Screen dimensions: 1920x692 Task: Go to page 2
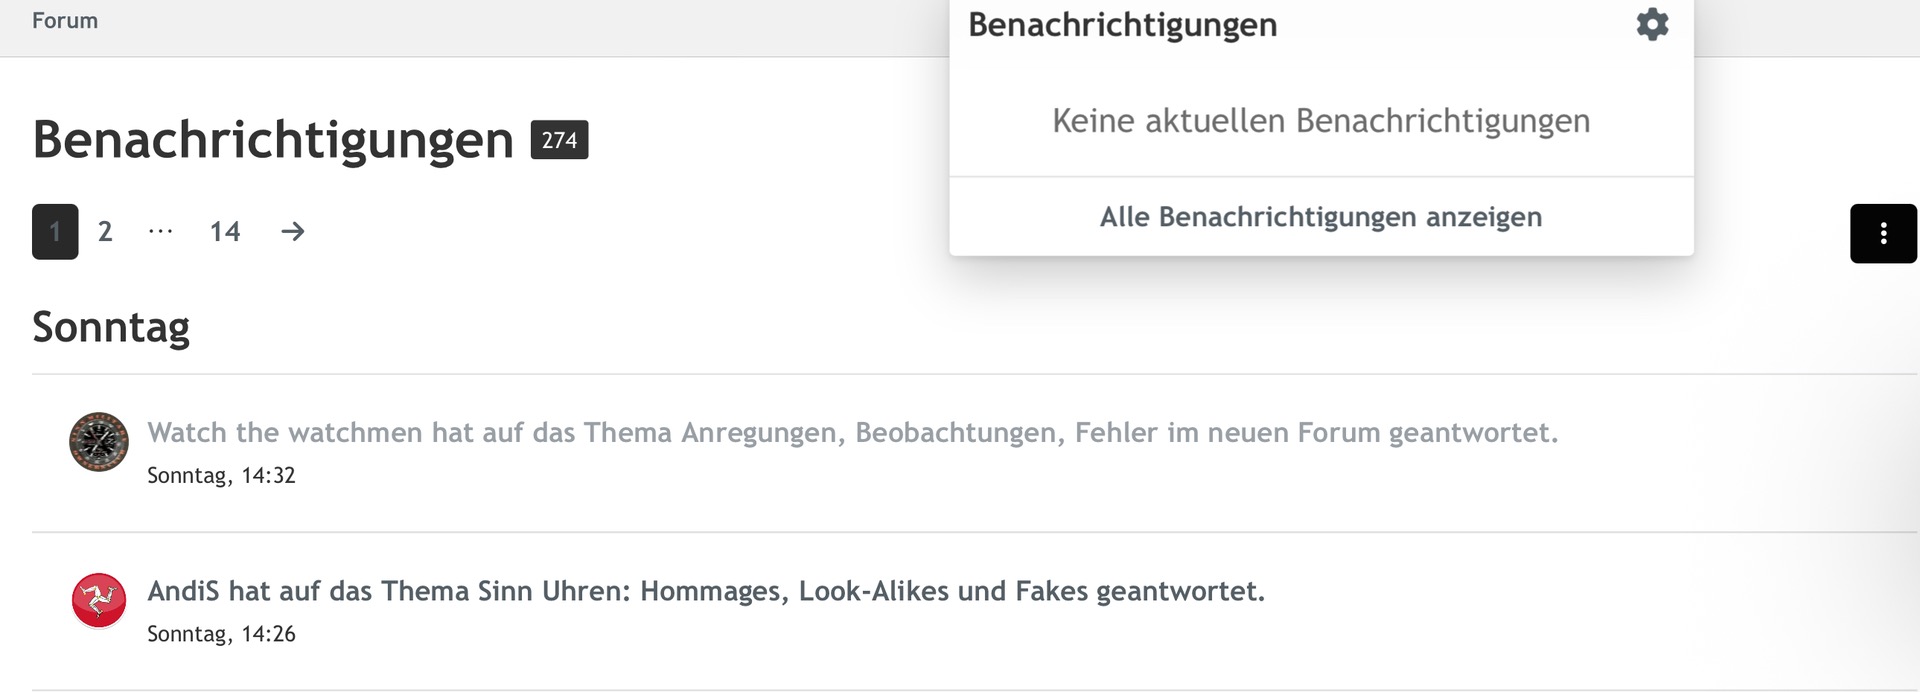tap(105, 232)
